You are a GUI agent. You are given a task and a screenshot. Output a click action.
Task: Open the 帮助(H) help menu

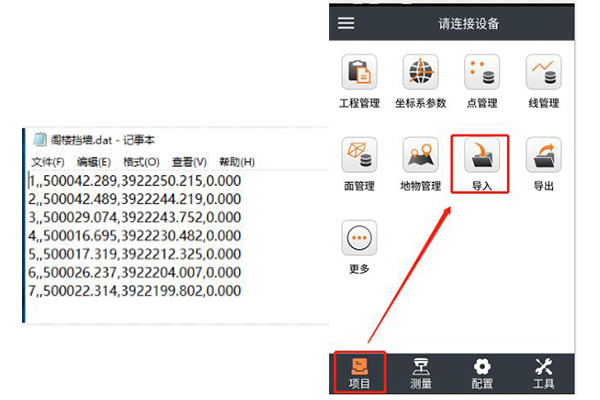(236, 162)
